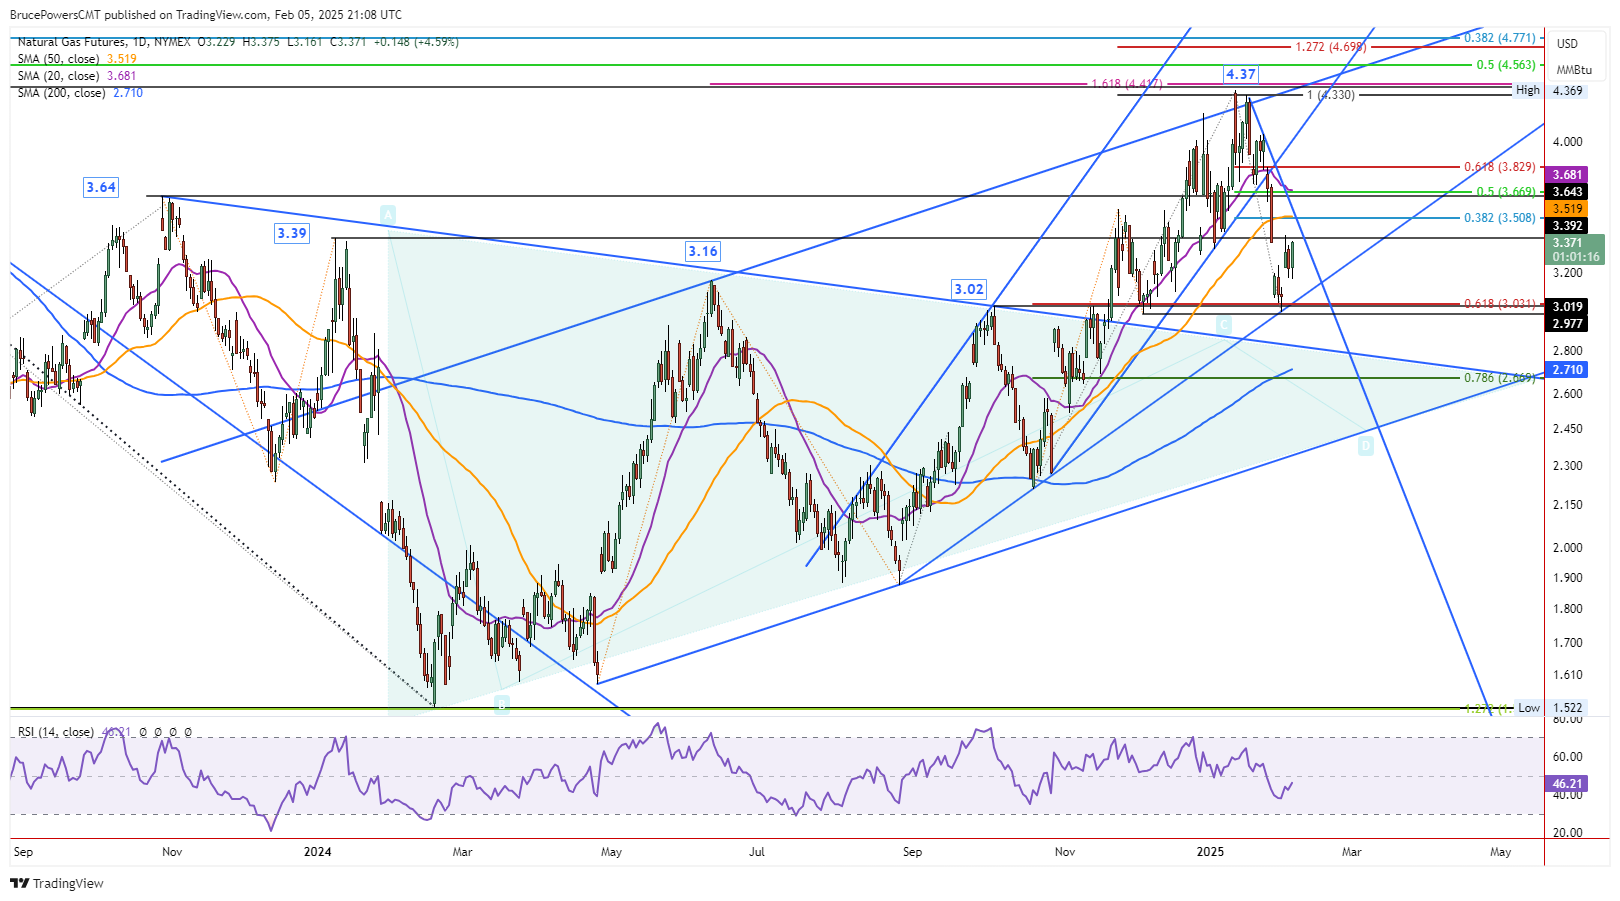Image resolution: width=1620 pixels, height=901 pixels.
Task: Select the 2024 label on time axis
Action: [x=318, y=852]
